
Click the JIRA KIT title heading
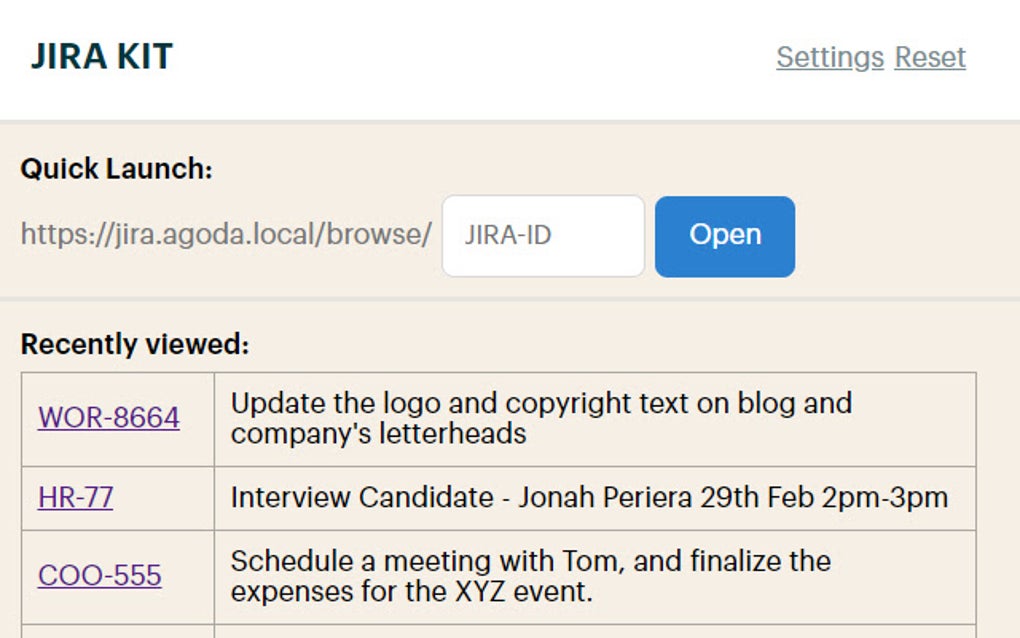click(103, 56)
